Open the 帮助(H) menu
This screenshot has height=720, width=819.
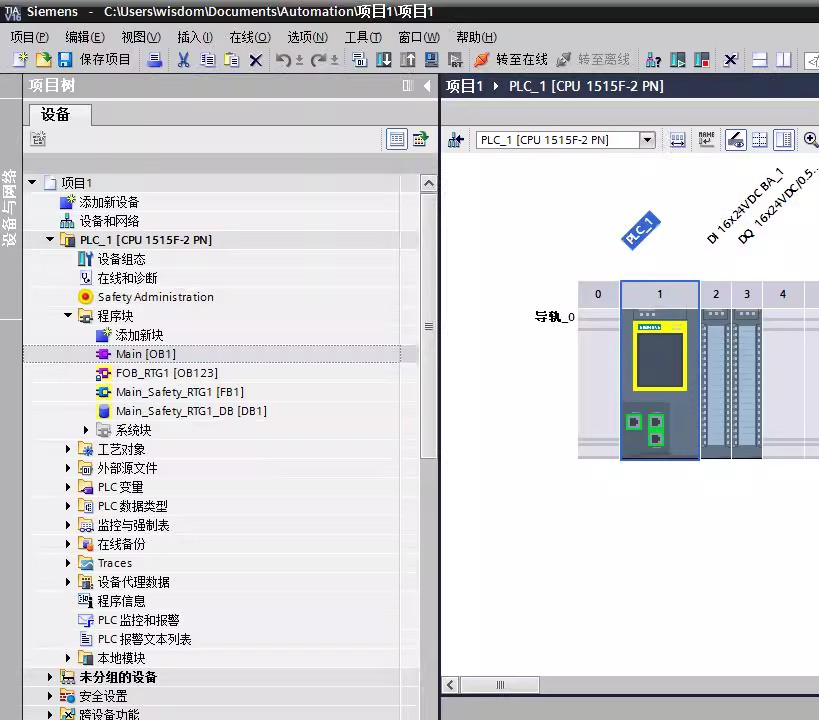pyautogui.click(x=476, y=37)
